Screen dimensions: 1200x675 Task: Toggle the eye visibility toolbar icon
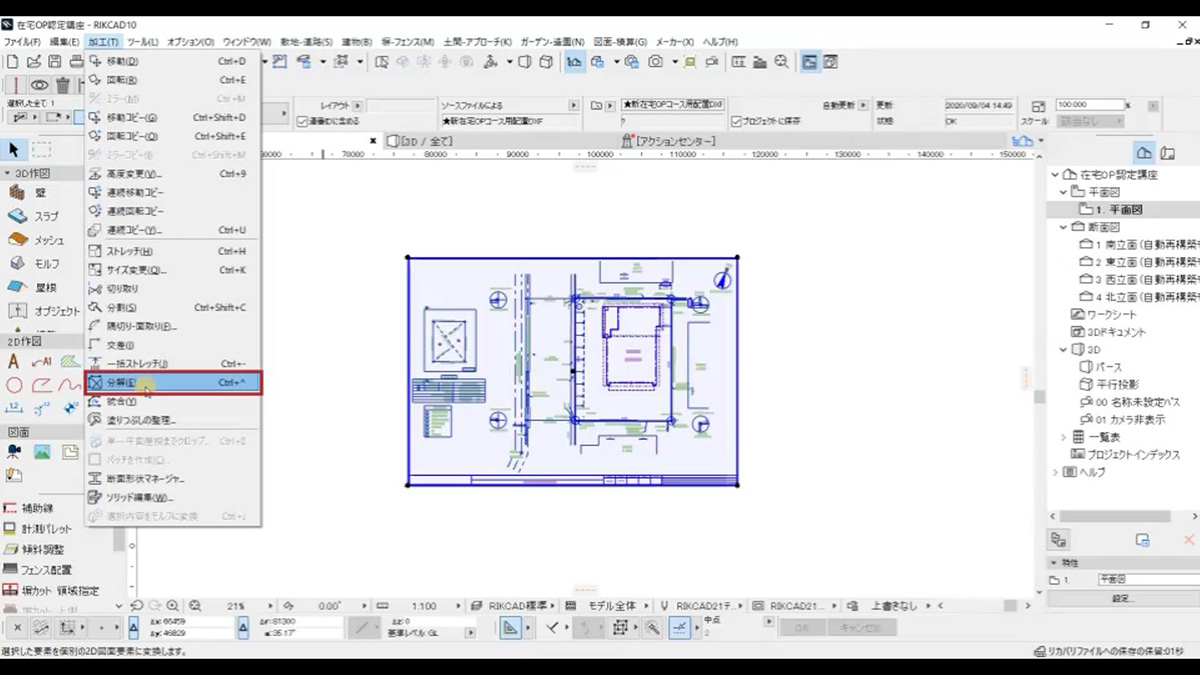(38, 86)
